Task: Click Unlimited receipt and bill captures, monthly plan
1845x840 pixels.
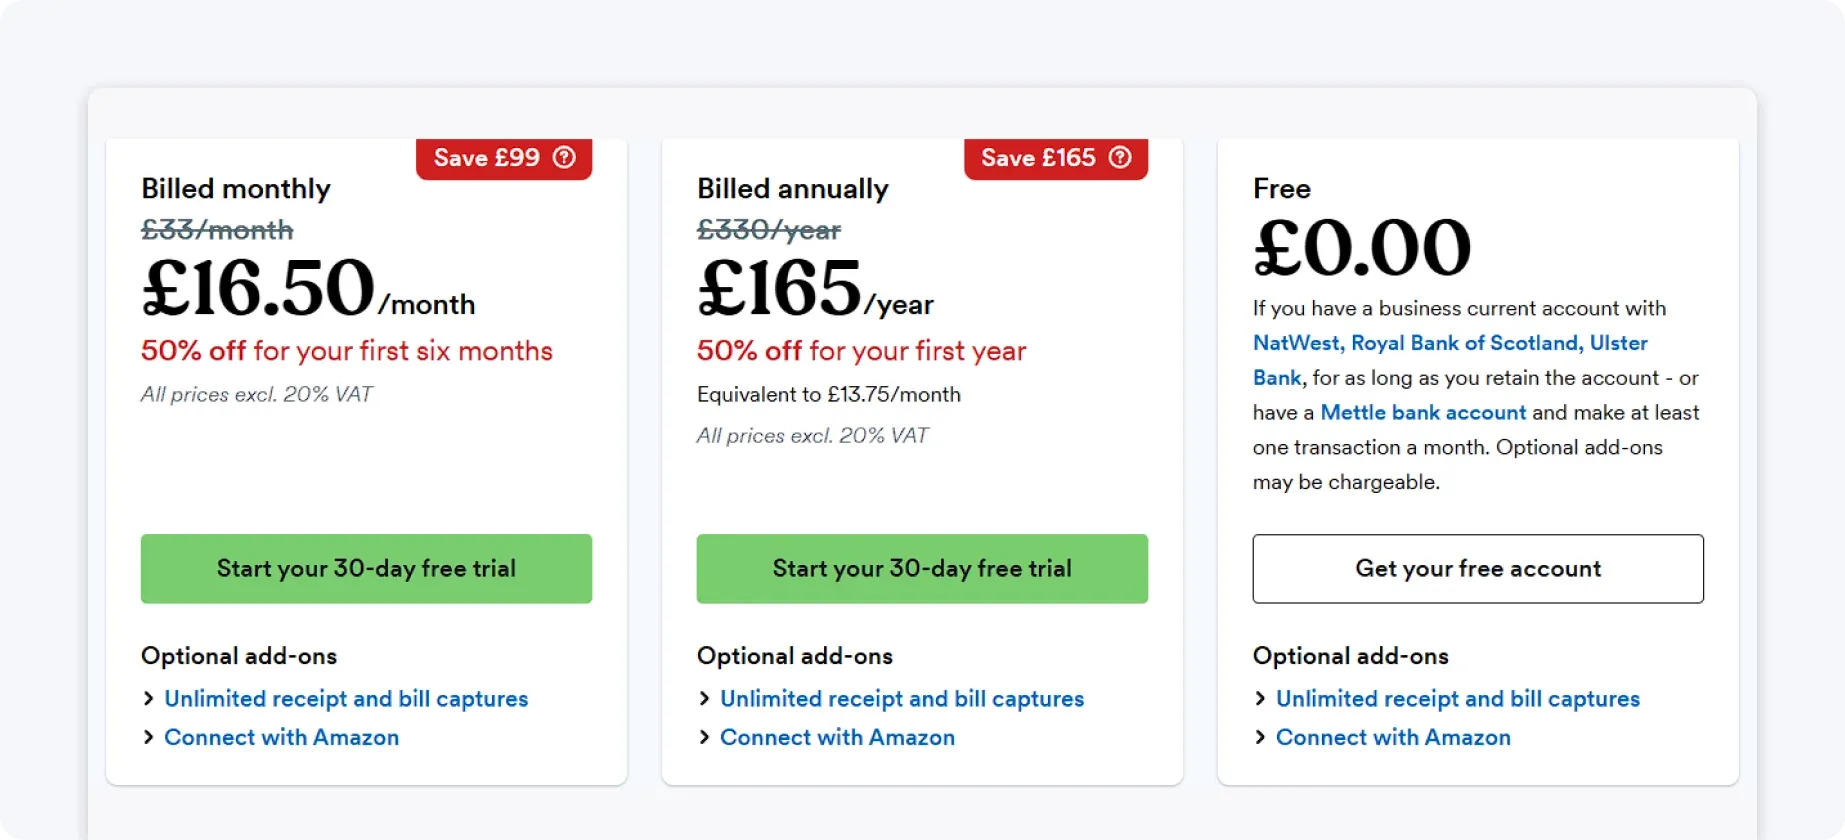Action: coord(345,698)
